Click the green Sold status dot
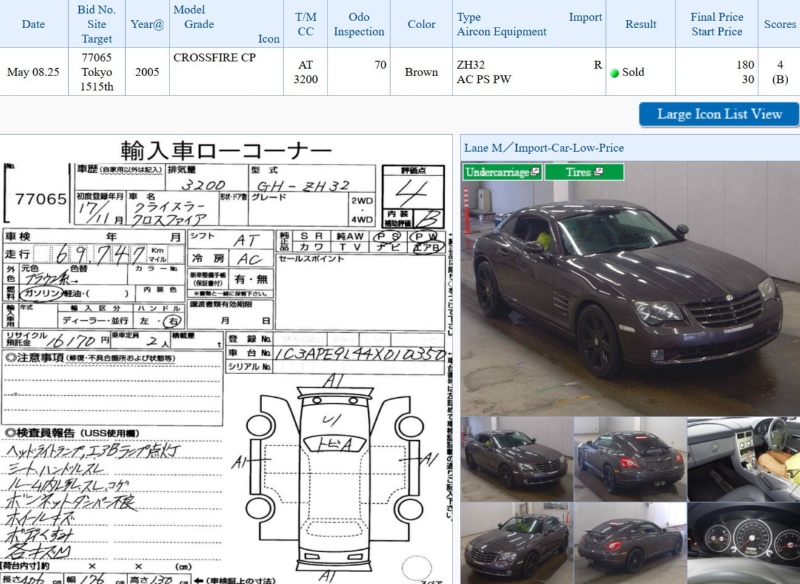This screenshot has height=584, width=800. tap(615, 73)
